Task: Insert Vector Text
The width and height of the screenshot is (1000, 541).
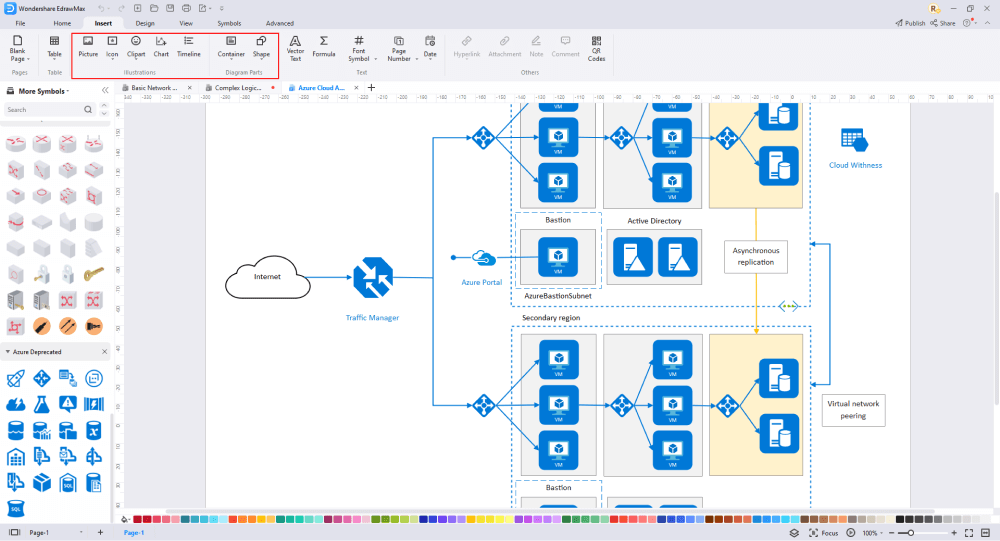Action: point(295,48)
